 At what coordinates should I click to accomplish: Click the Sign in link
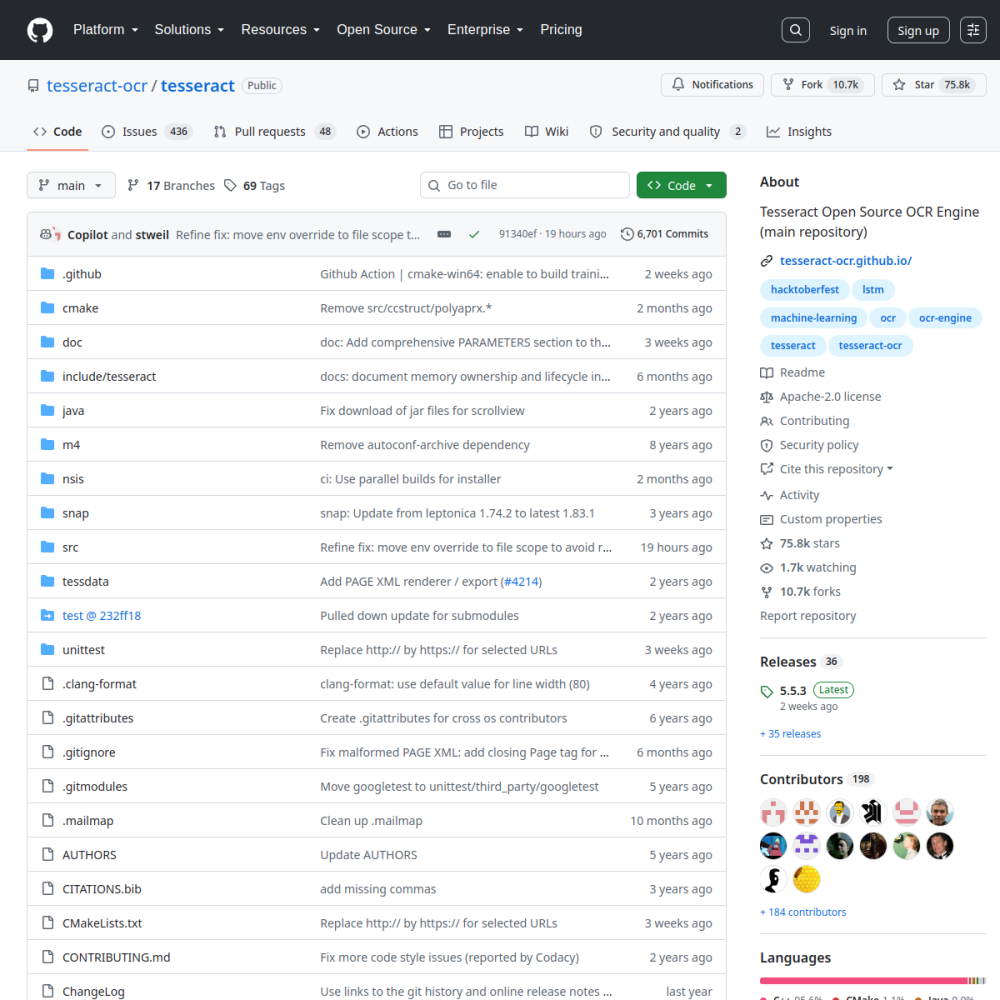click(x=848, y=31)
